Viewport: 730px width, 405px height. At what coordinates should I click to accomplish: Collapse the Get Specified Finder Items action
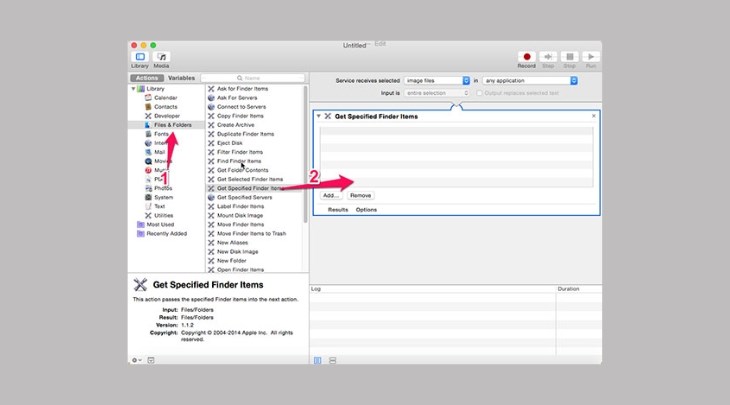pos(318,116)
